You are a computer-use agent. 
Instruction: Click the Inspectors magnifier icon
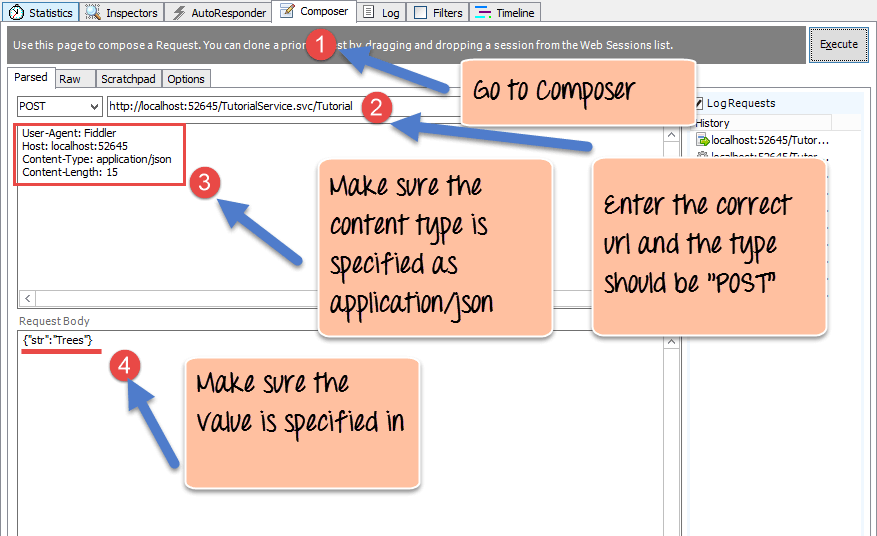point(94,13)
